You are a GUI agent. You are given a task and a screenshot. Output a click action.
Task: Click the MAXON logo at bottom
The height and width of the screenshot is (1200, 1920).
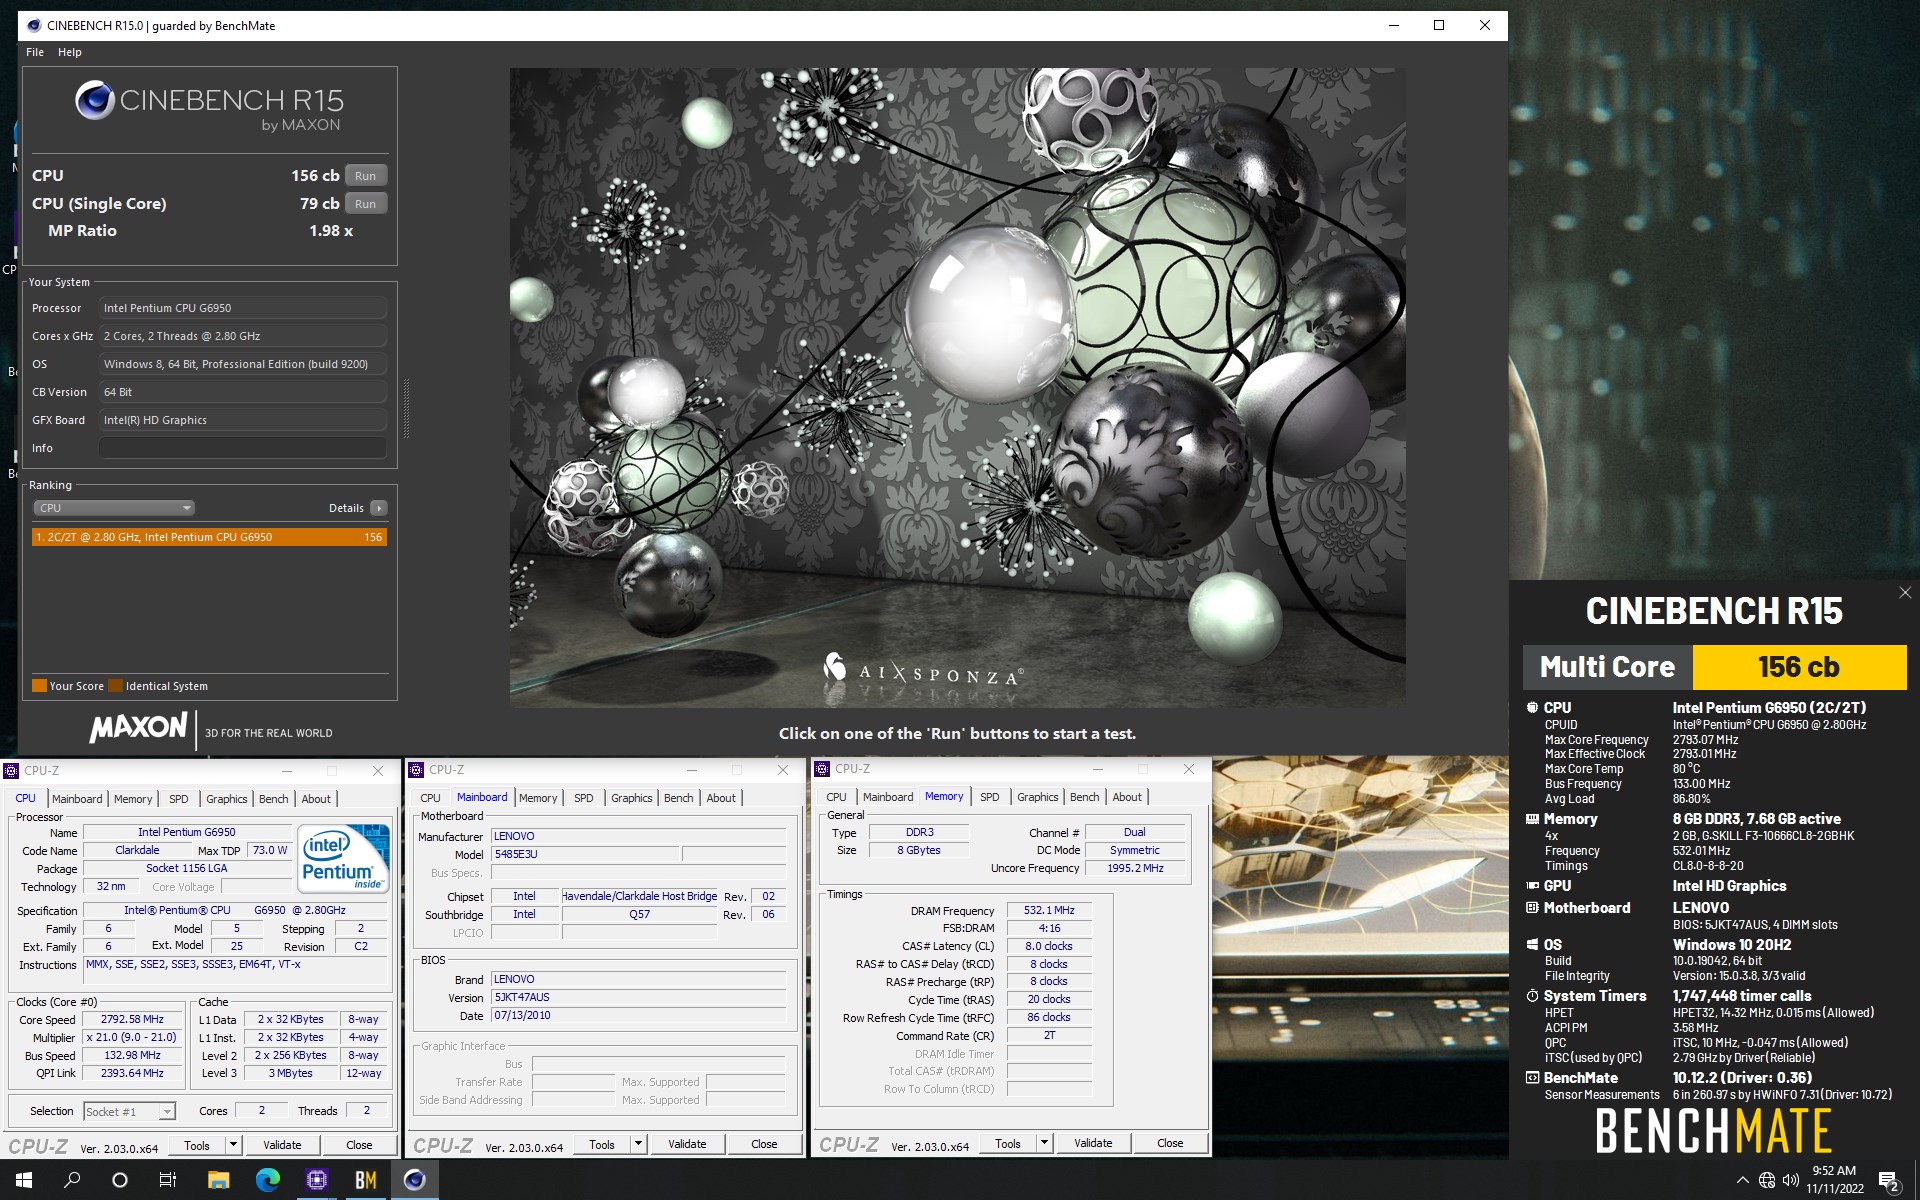(138, 728)
